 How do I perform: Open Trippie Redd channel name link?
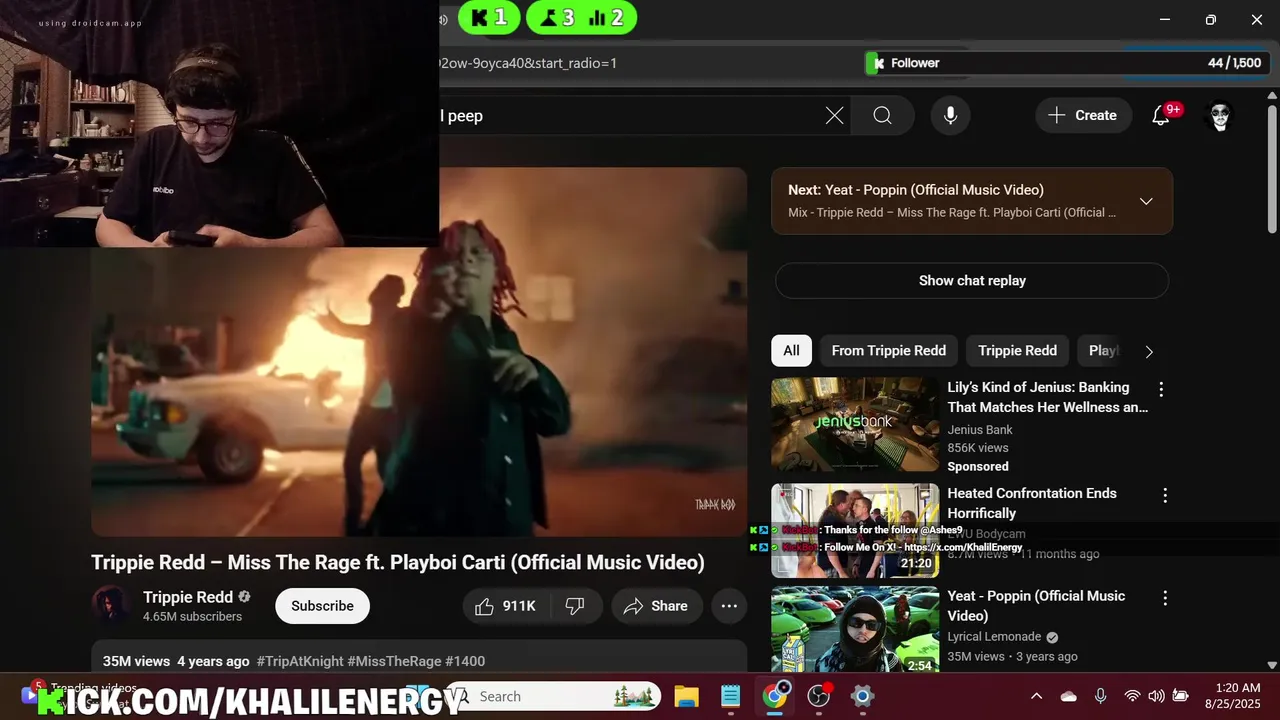(x=188, y=597)
